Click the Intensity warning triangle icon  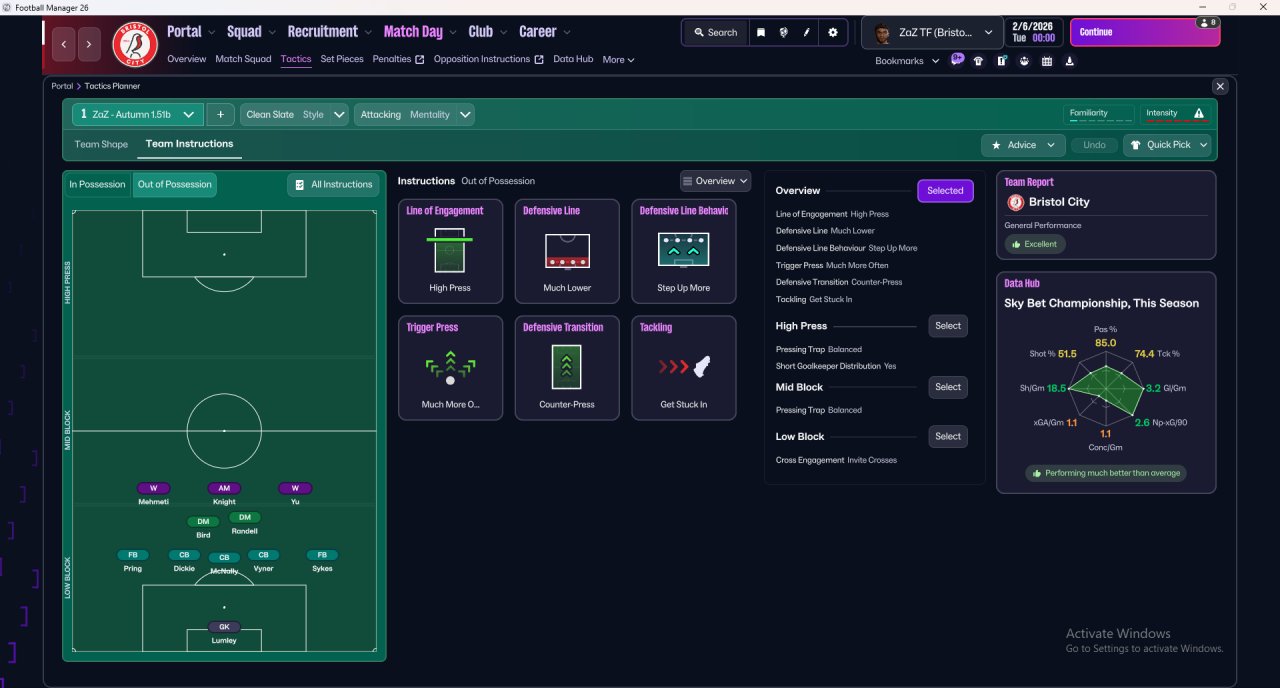tap(1199, 113)
